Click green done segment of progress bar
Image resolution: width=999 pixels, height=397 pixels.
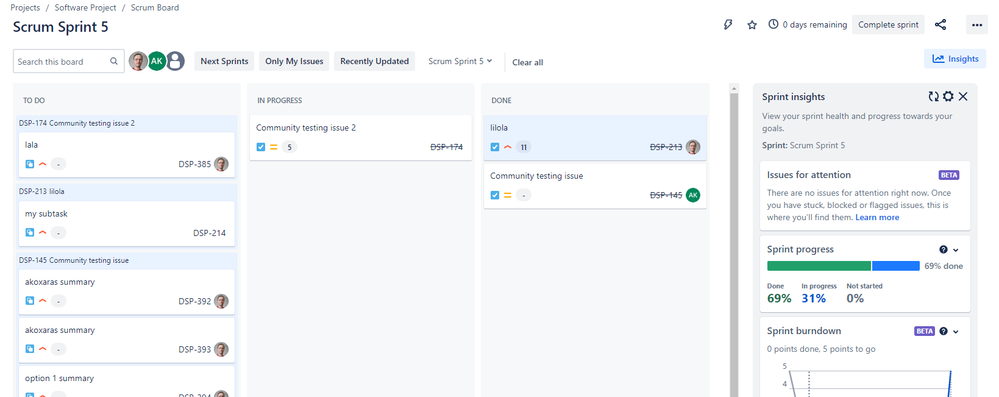(x=819, y=266)
